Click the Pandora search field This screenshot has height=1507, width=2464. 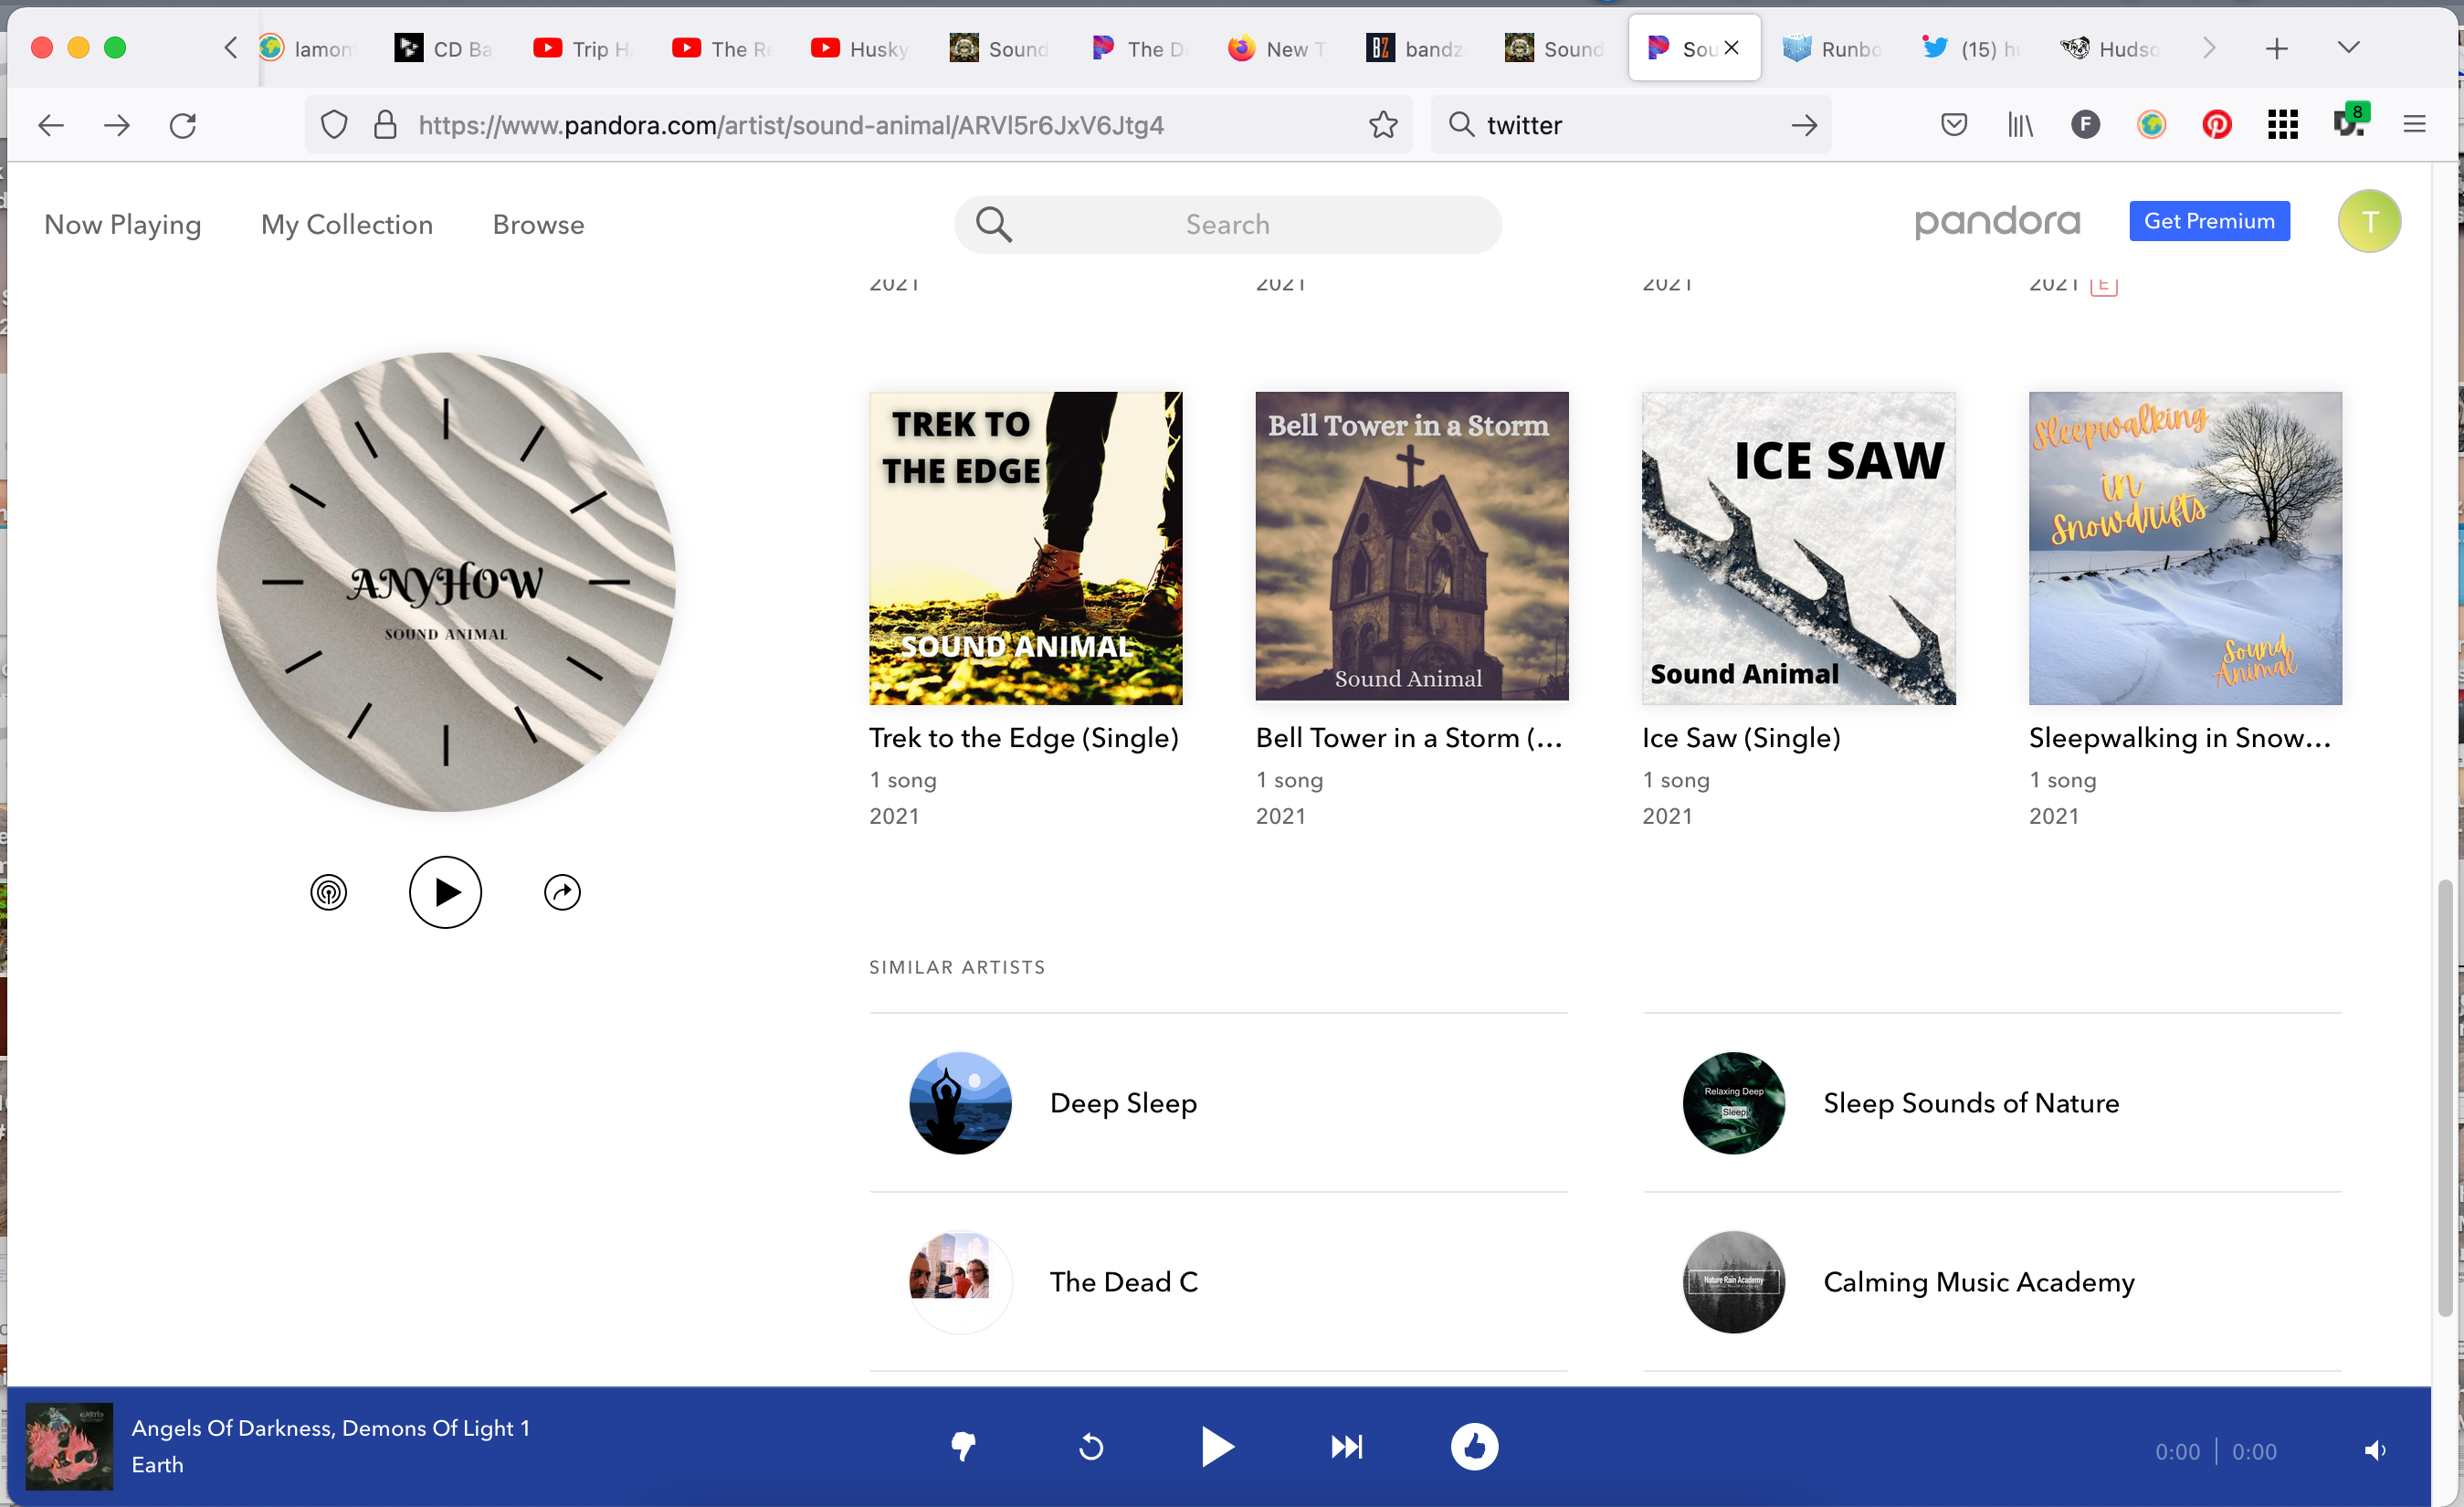[1227, 224]
